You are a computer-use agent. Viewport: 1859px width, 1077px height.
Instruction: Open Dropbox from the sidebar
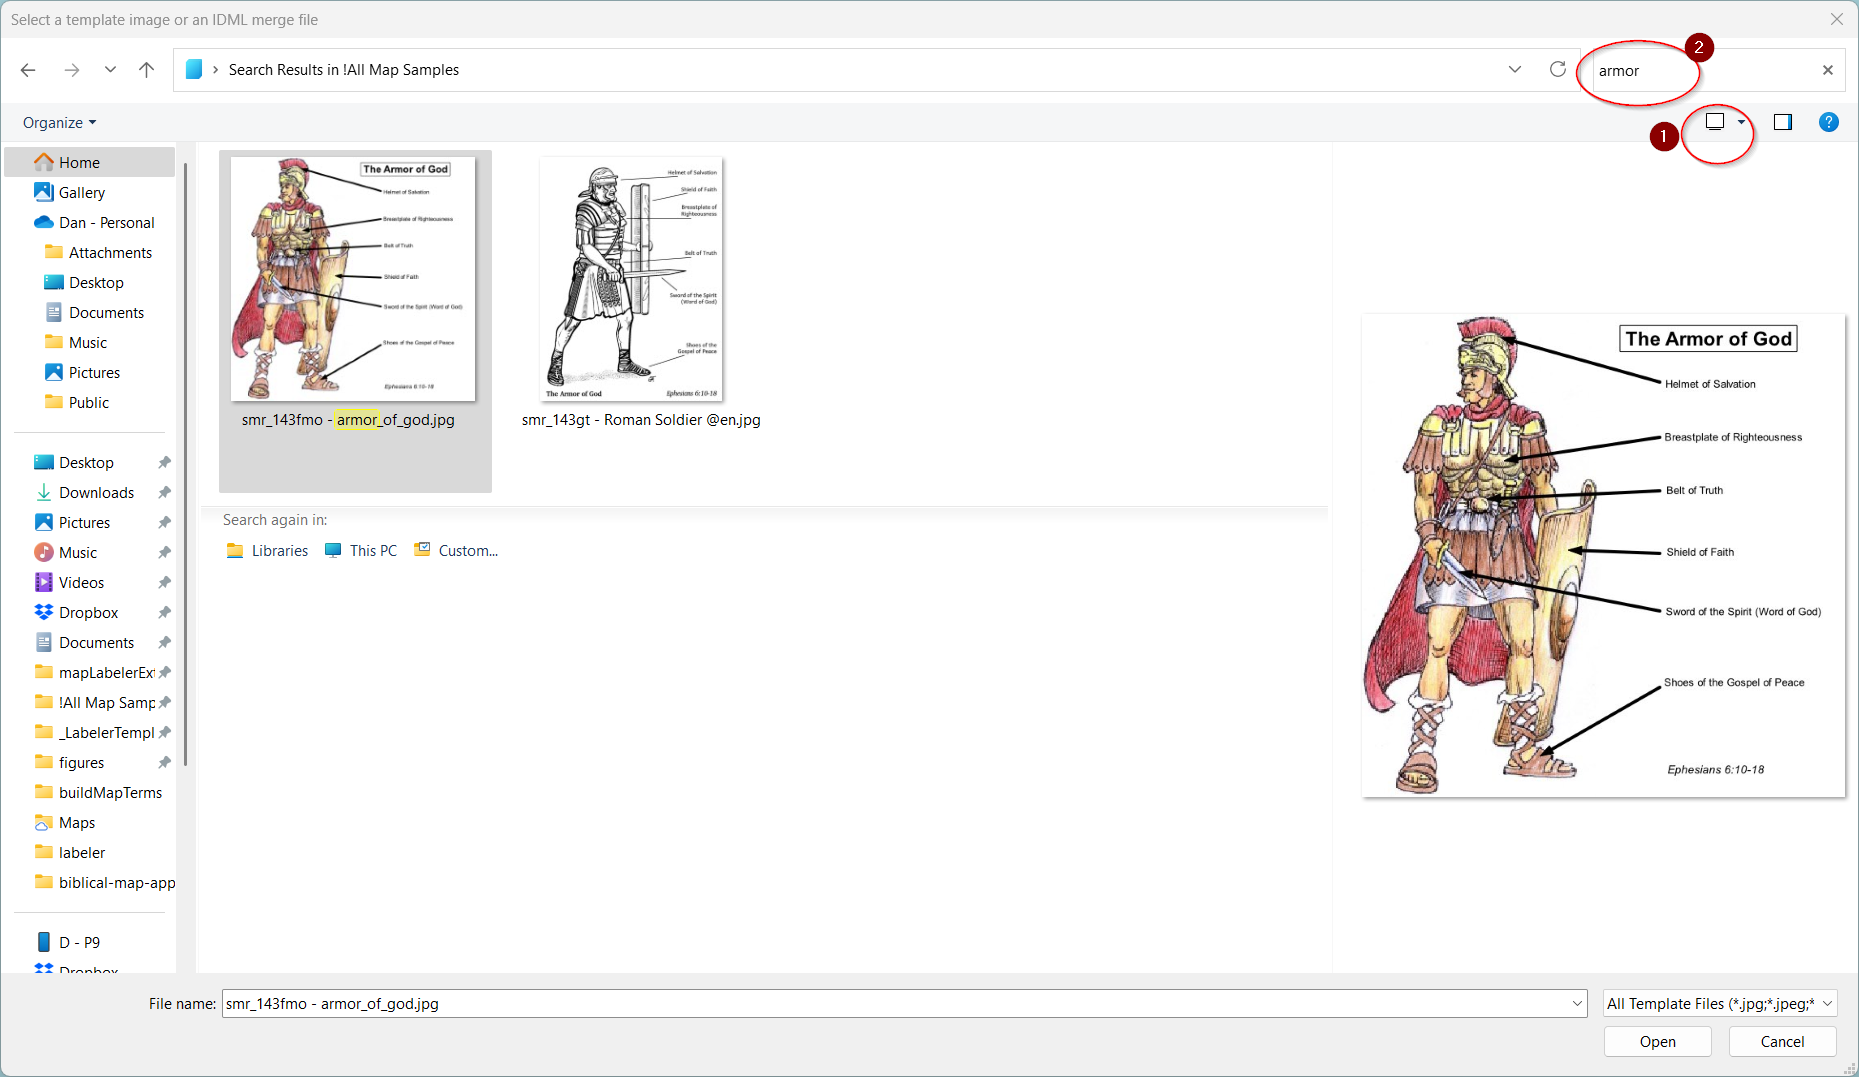(x=88, y=612)
